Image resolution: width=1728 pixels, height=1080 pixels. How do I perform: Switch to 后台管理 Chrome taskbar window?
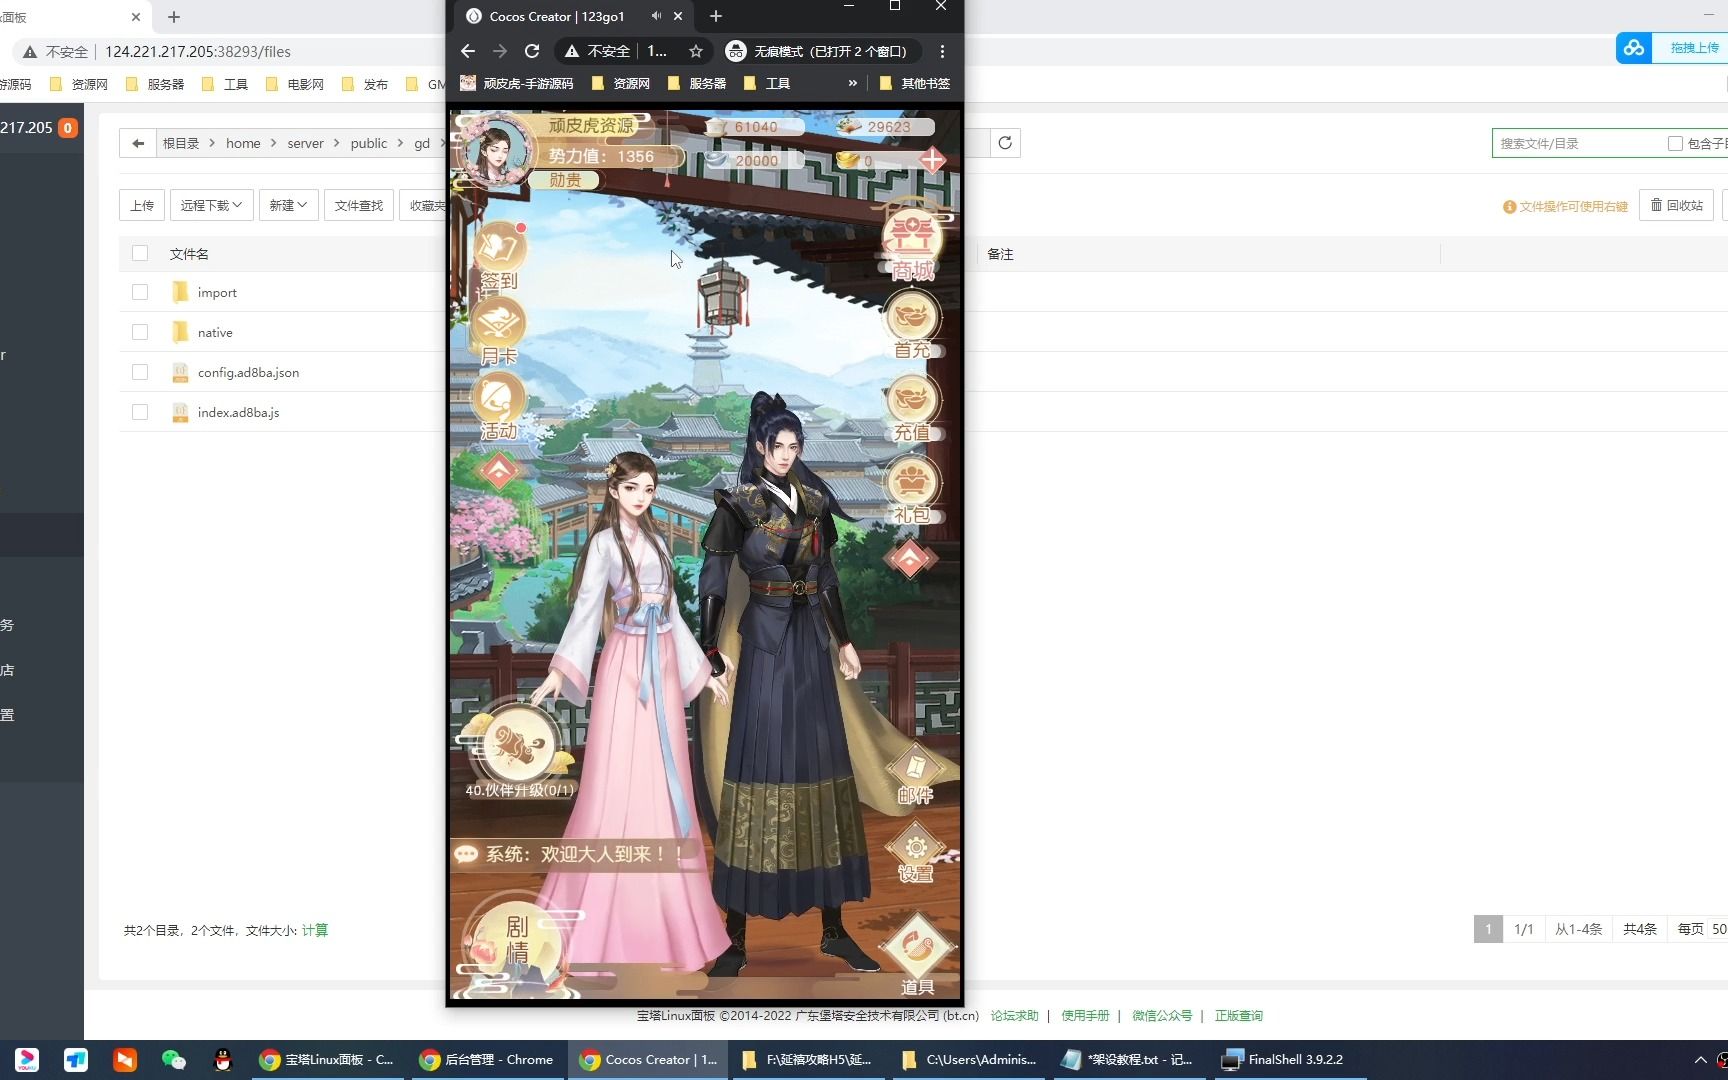pyautogui.click(x=487, y=1059)
